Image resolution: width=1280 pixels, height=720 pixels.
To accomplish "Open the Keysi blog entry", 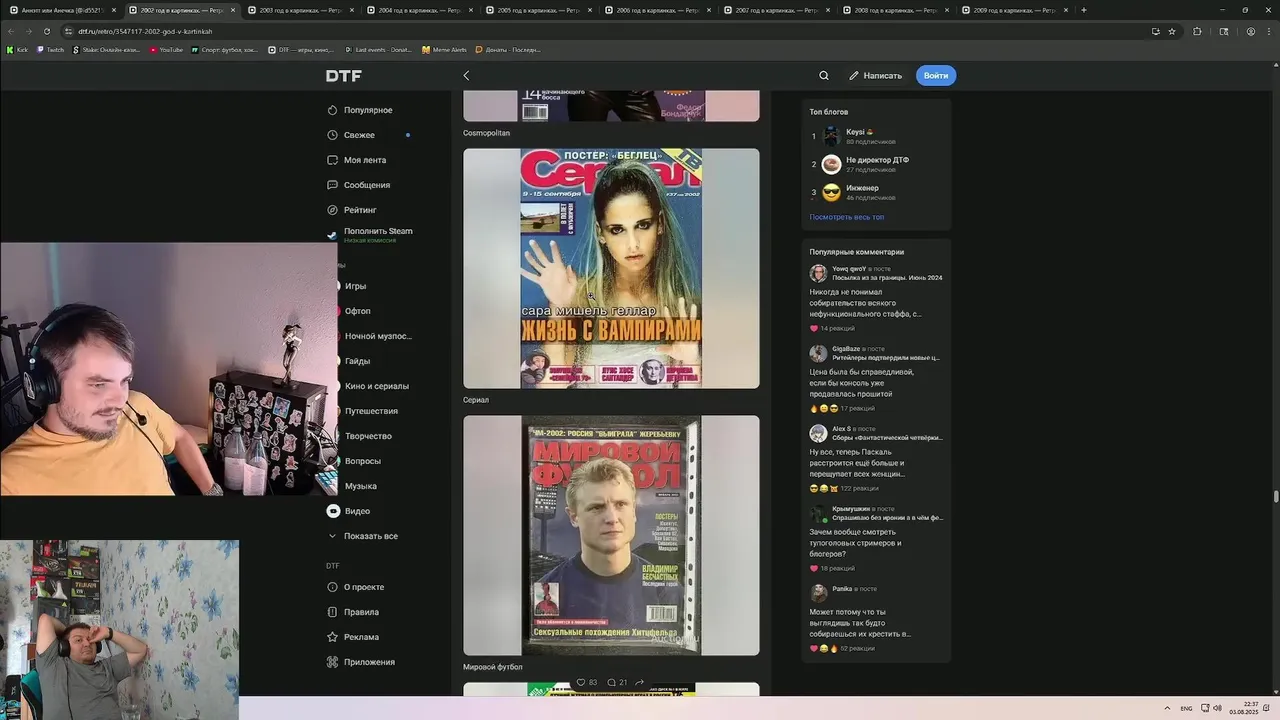I will coord(878,136).
